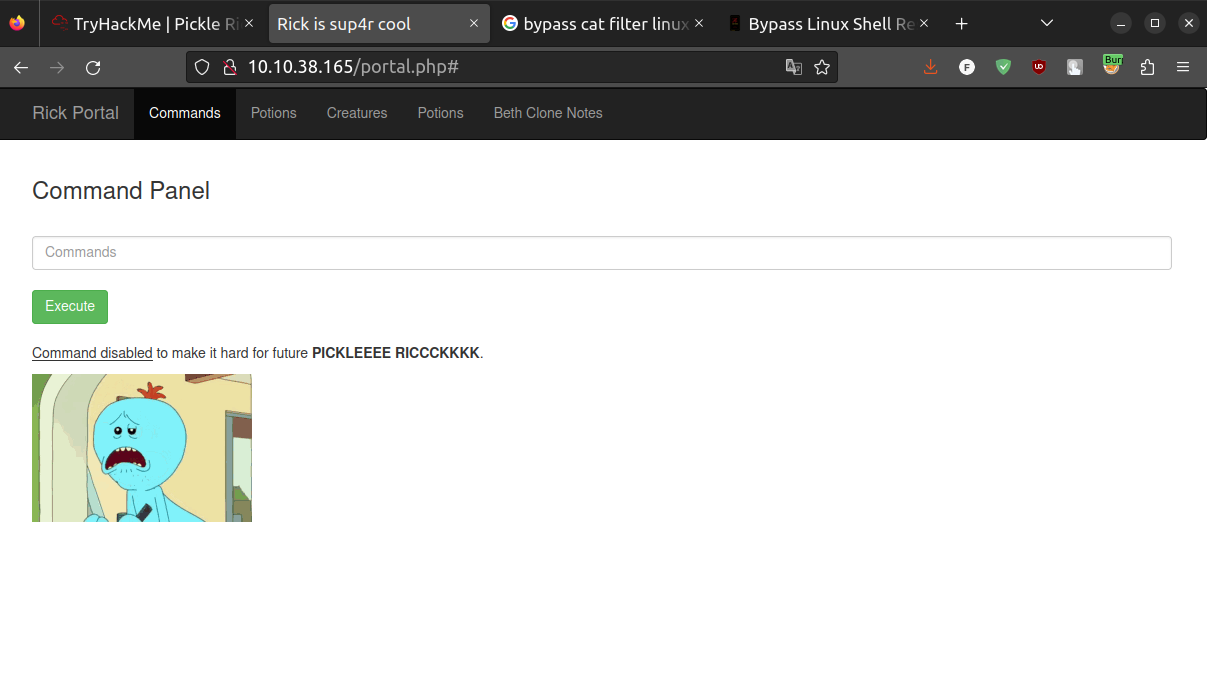The width and height of the screenshot is (1207, 697).
Task: Open the Potions link after Creatures
Action: pyautogui.click(x=441, y=113)
